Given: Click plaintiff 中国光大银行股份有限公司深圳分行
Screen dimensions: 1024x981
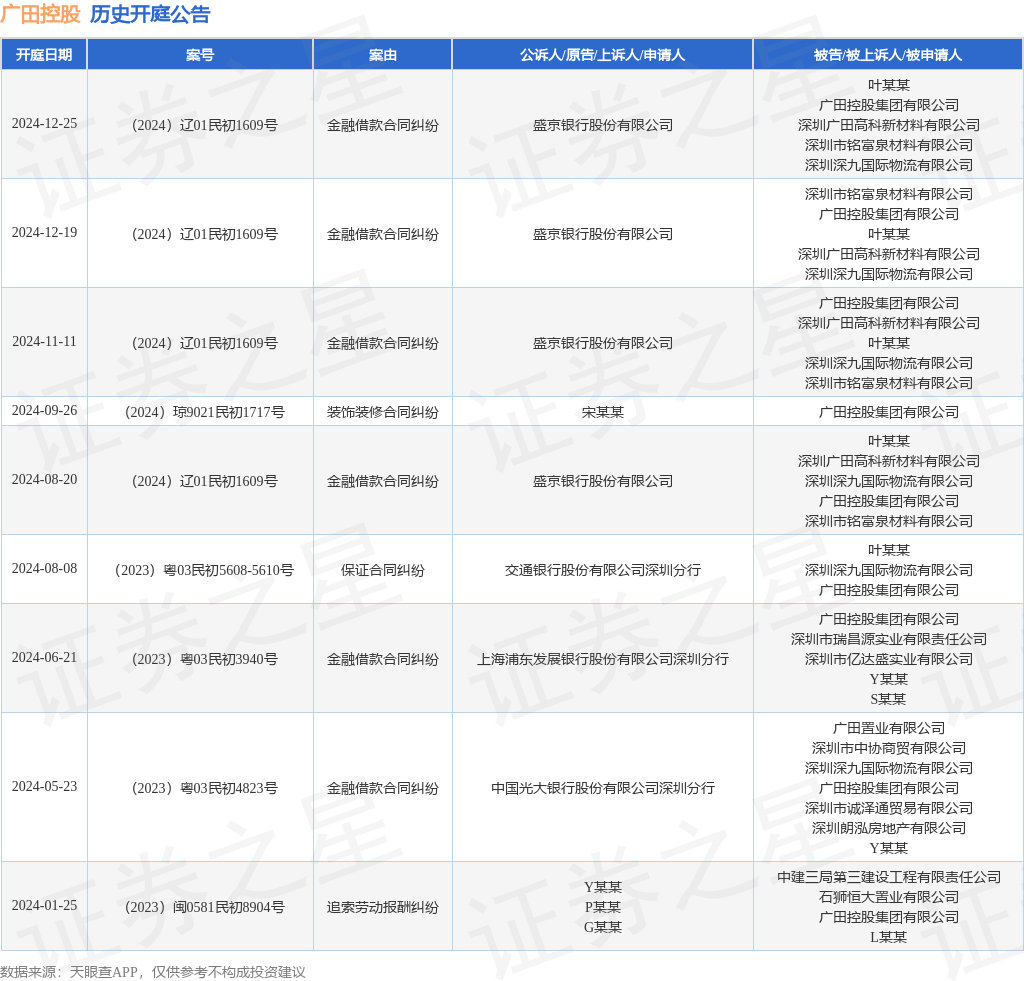Looking at the screenshot, I should (x=603, y=788).
